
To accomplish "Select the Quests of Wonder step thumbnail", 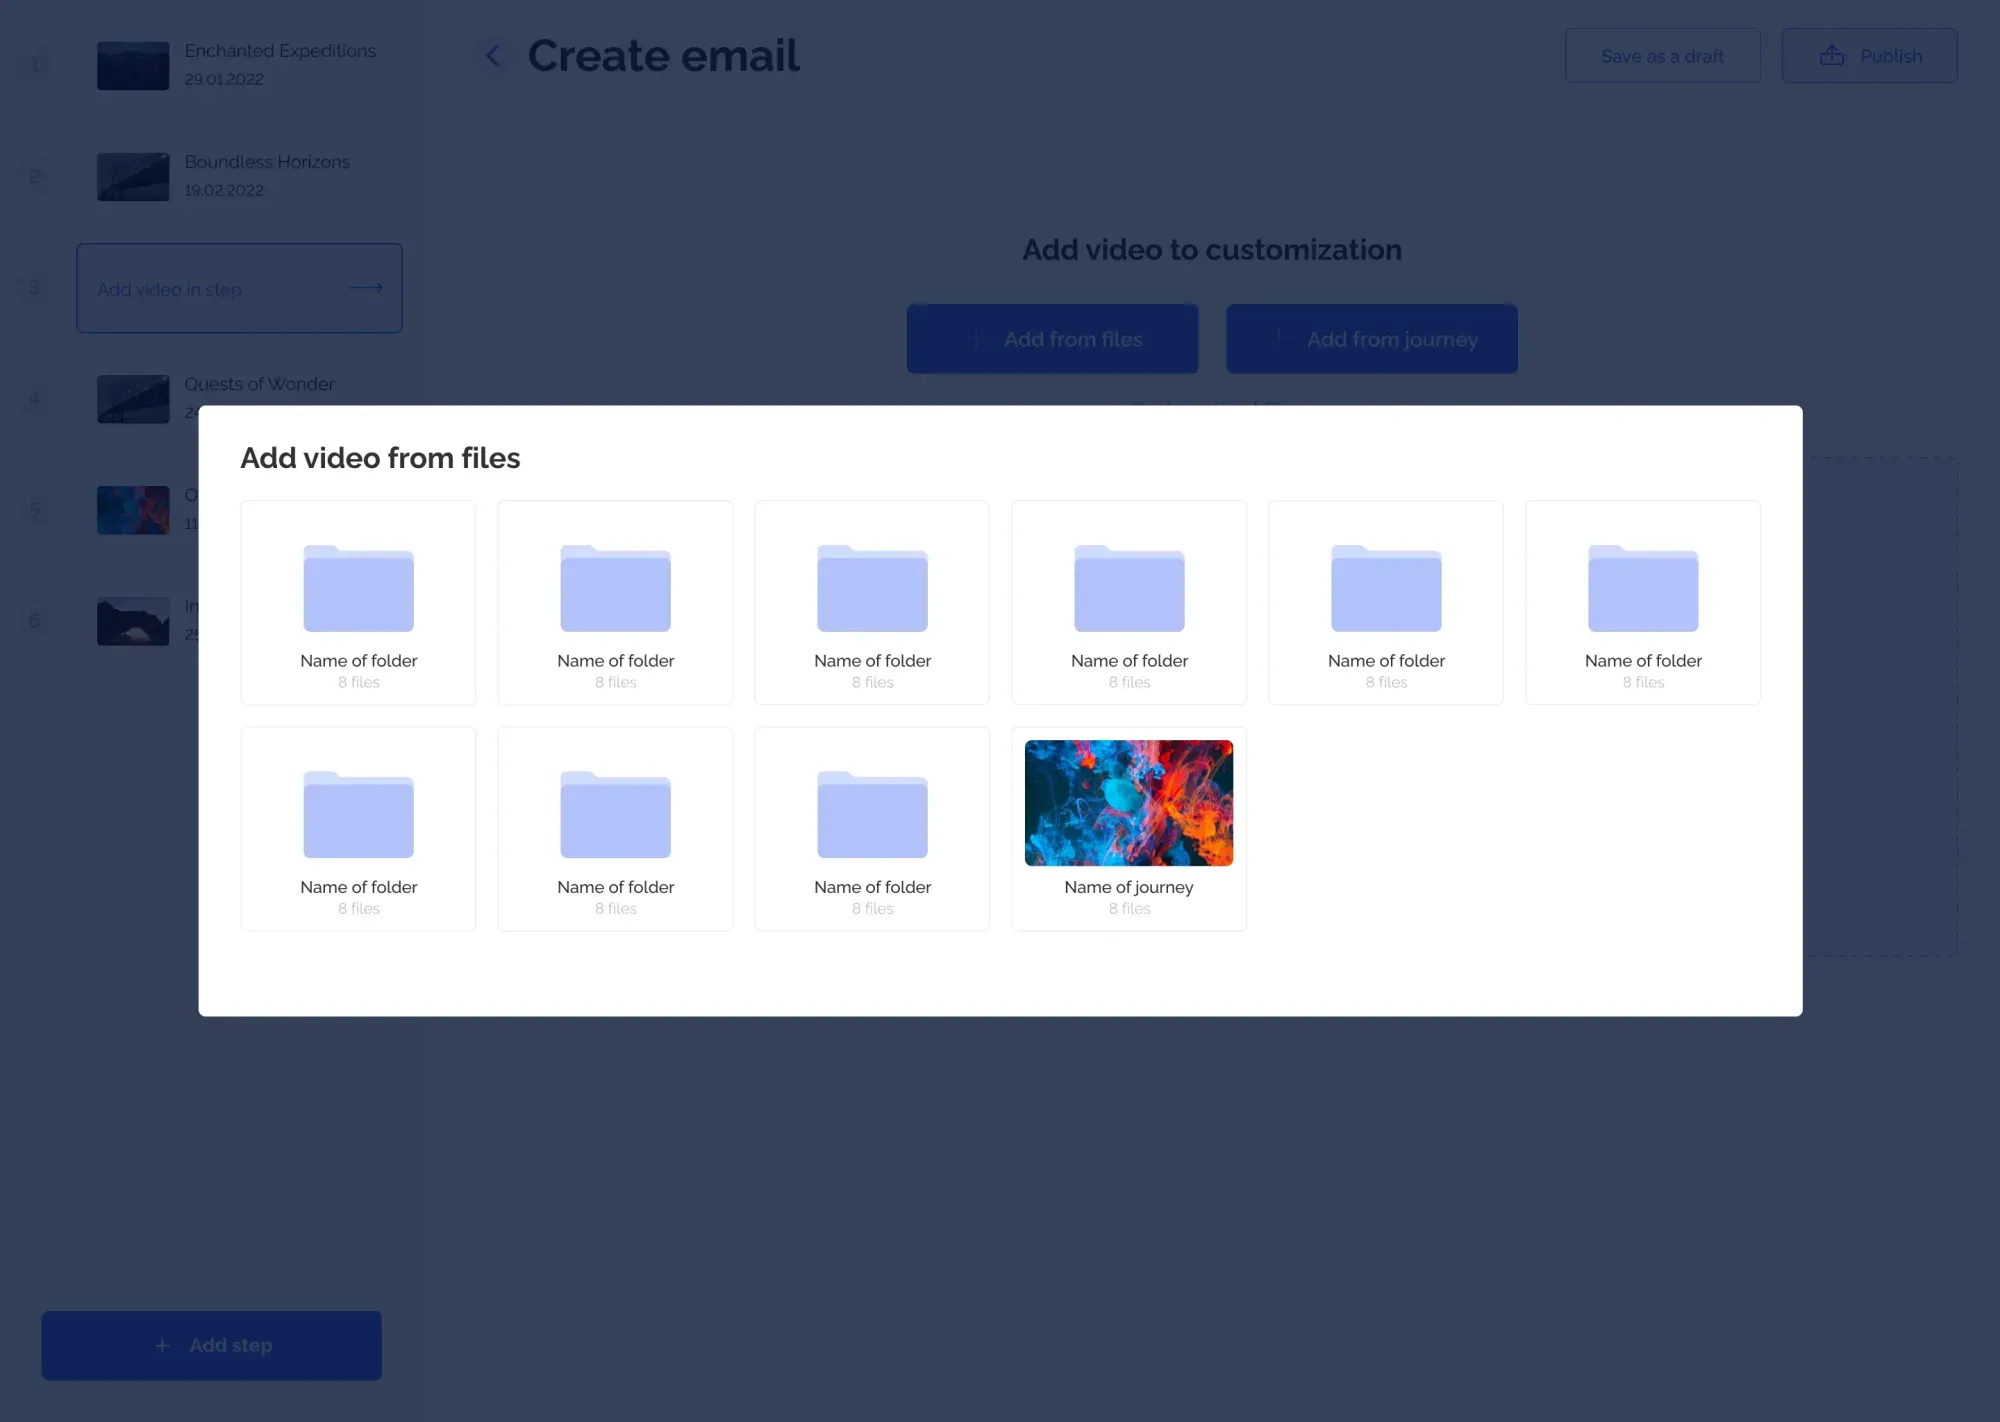I will pos(133,398).
